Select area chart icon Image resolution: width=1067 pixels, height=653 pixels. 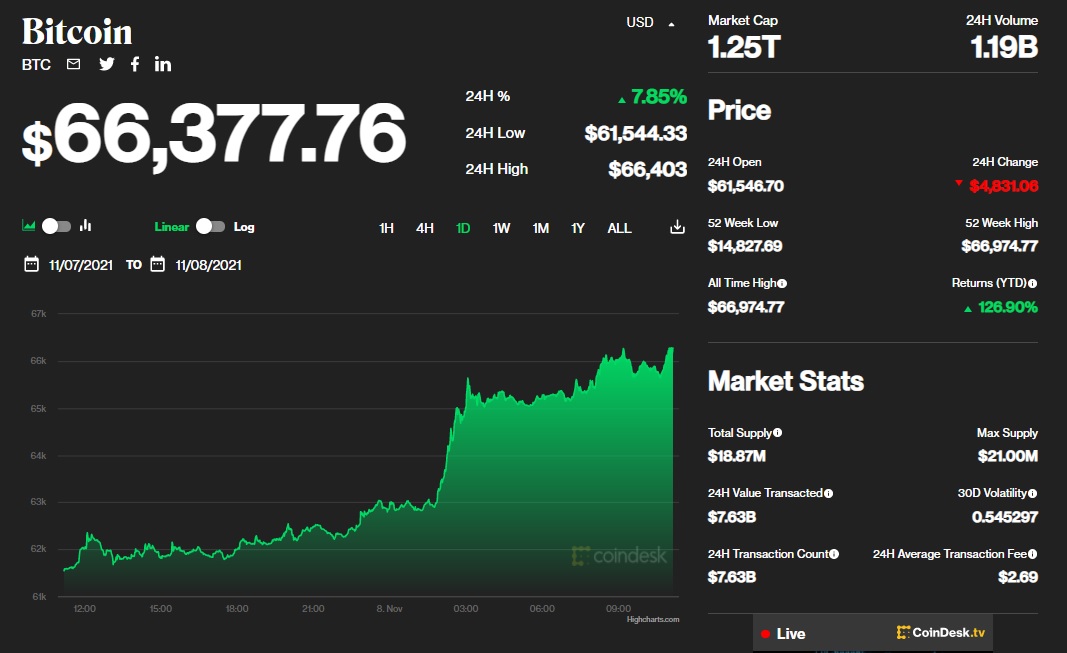coord(29,226)
